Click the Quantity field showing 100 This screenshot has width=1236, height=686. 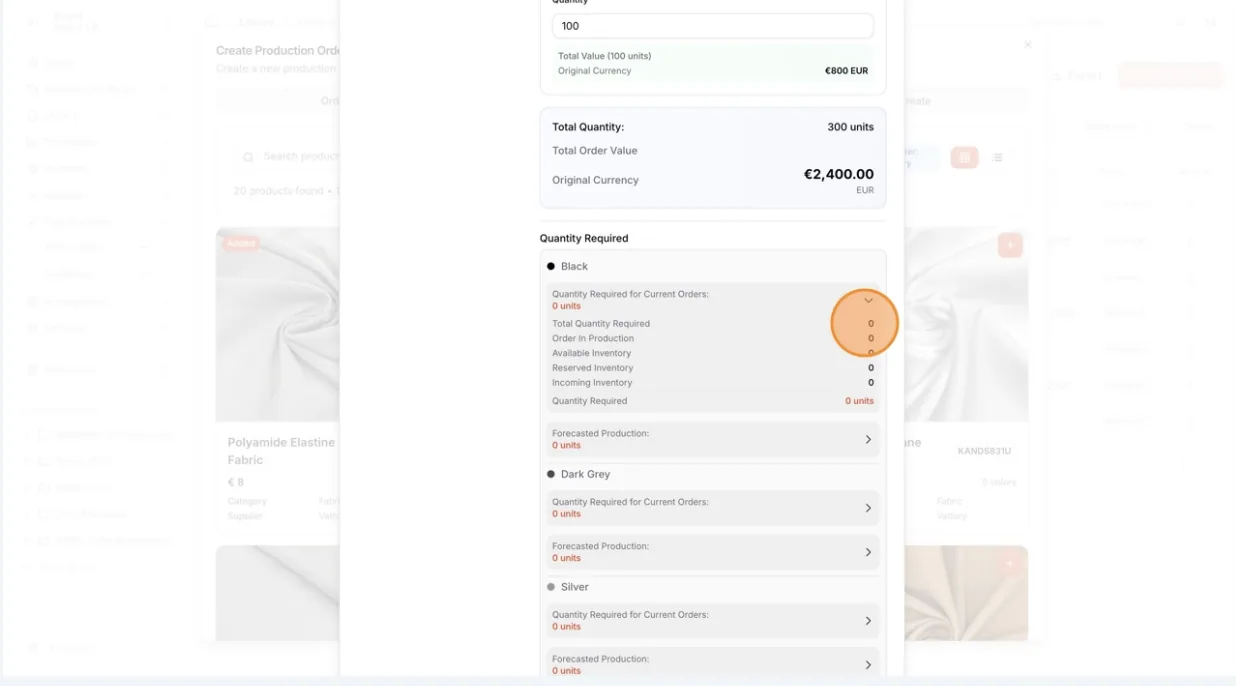(712, 26)
